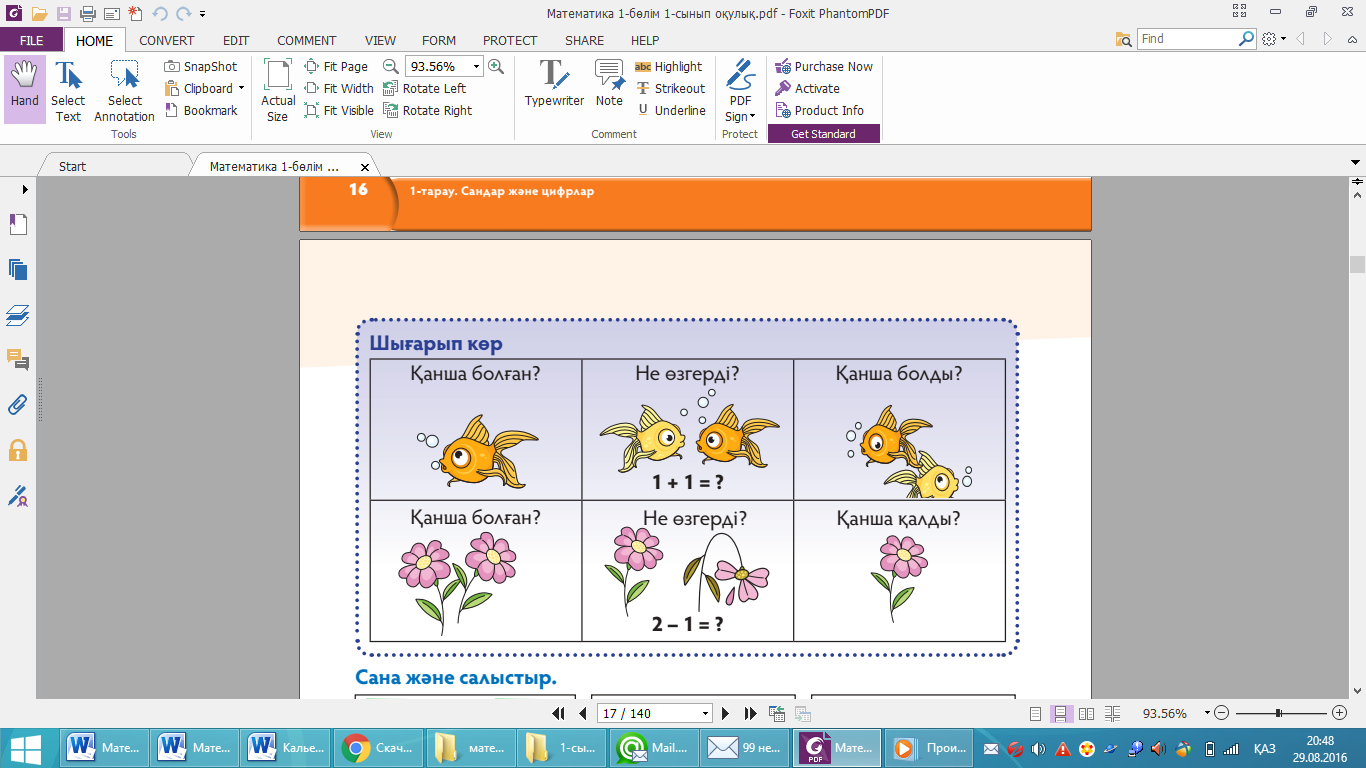
Task: Open the PDF Sign dropdown
Action: tap(740, 89)
